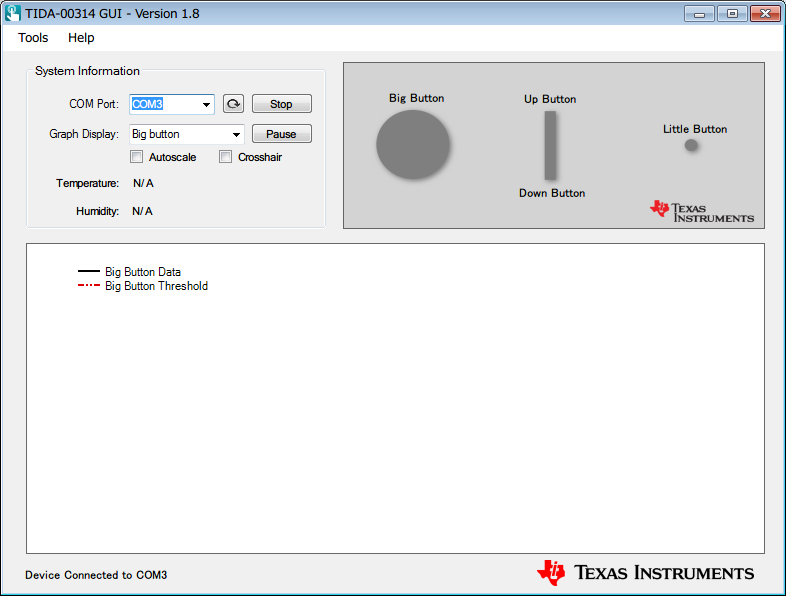Click the Pause button

click(282, 134)
